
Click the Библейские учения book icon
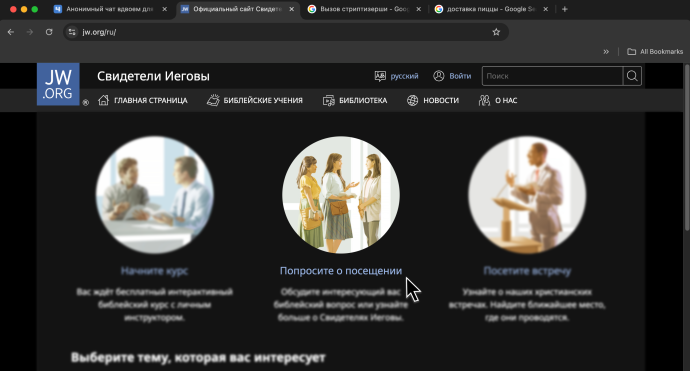pos(213,100)
